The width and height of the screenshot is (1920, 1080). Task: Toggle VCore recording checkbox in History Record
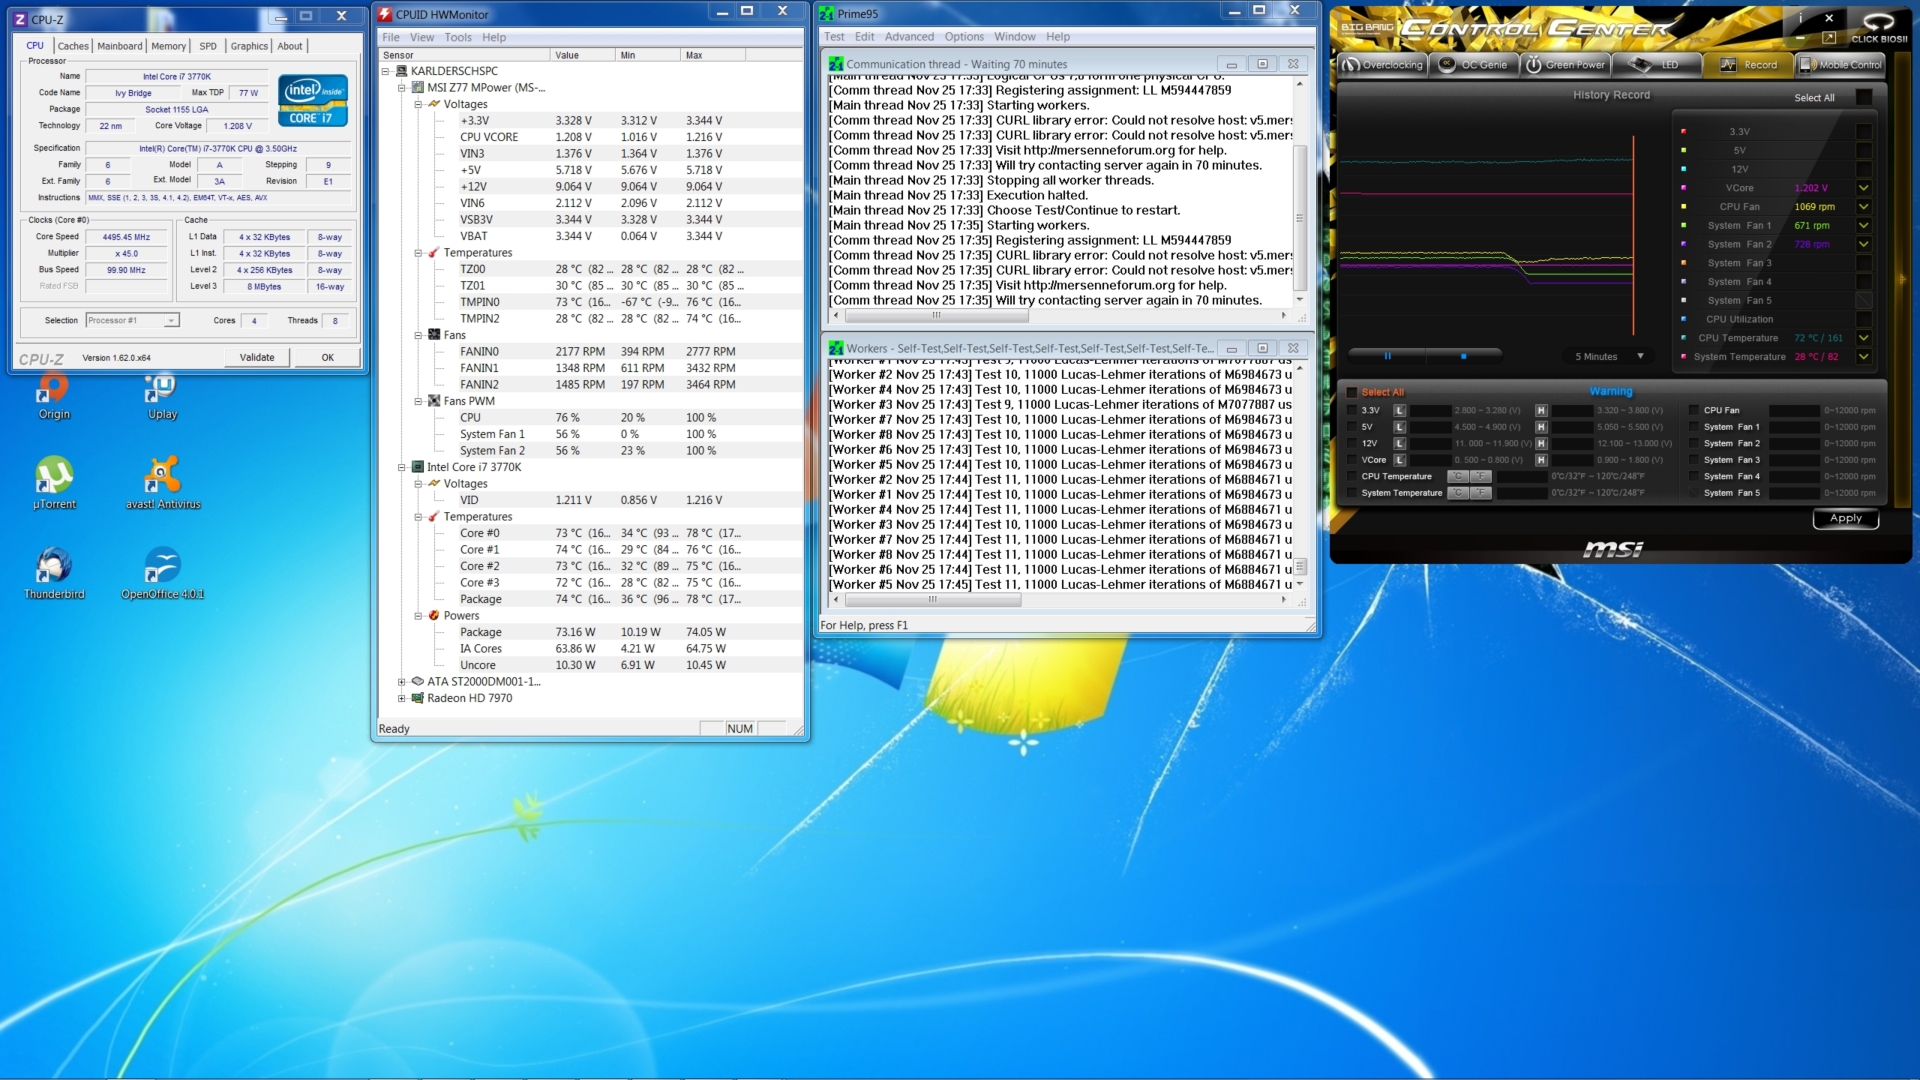[x=1864, y=188]
